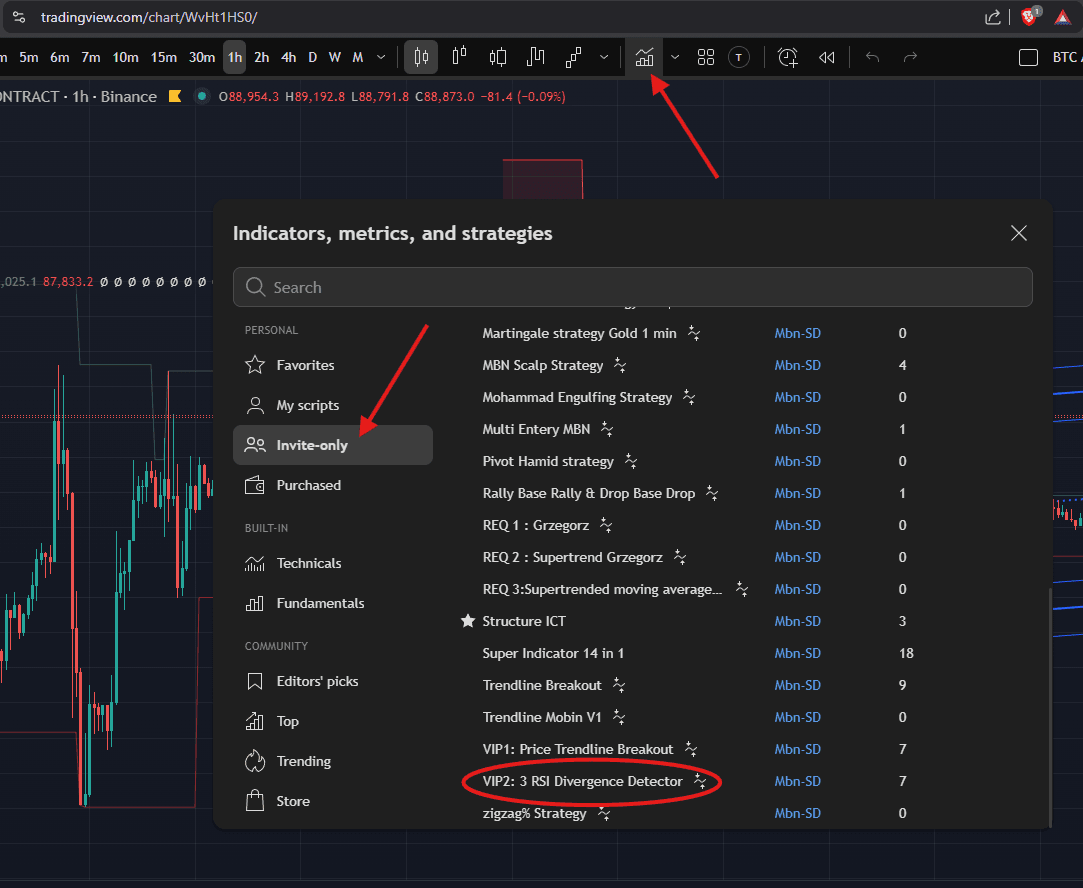Open the Indicator templates grid icon

point(705,57)
